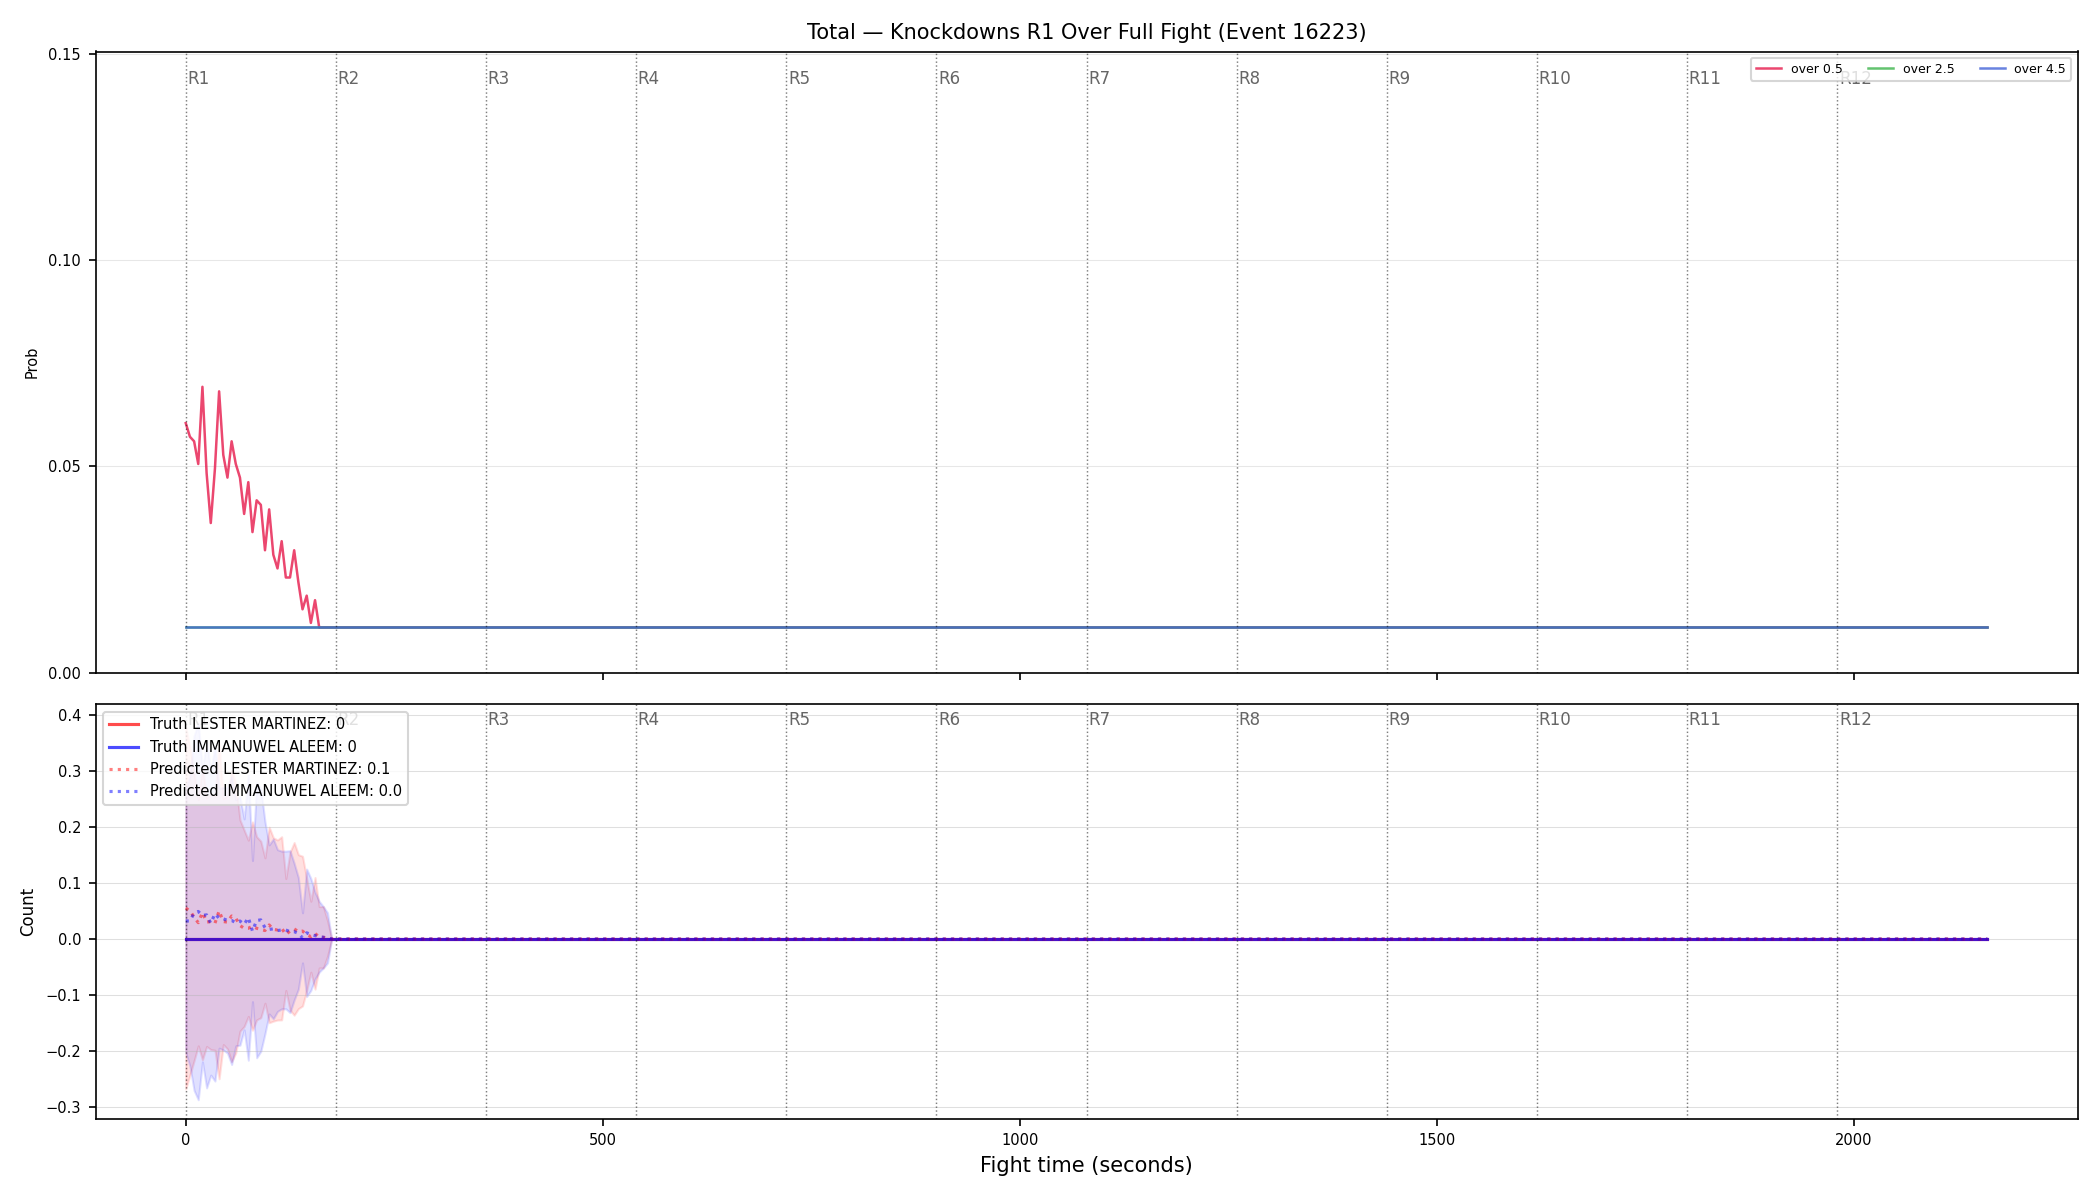Click the R4 round marker in top chart
2100x1200 pixels.
coord(648,78)
